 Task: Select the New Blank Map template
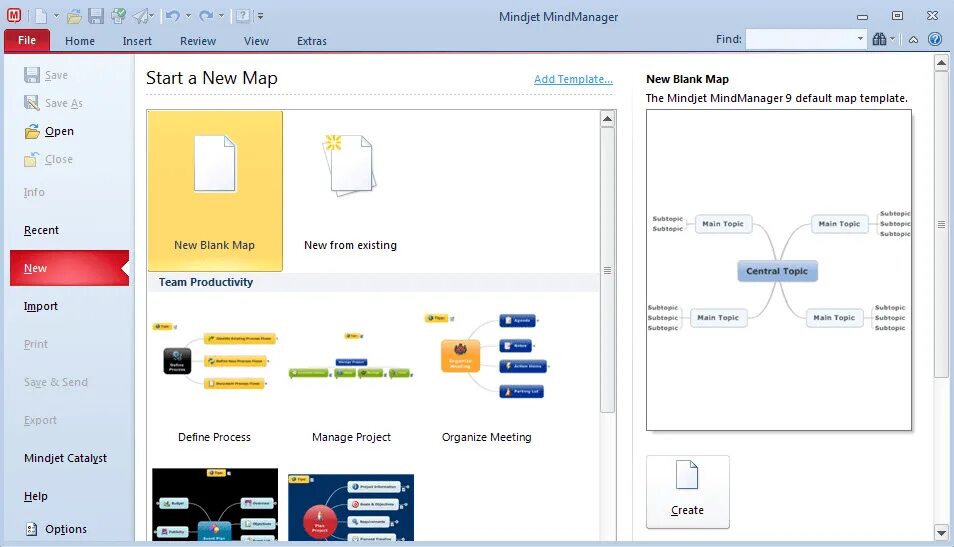pos(215,191)
